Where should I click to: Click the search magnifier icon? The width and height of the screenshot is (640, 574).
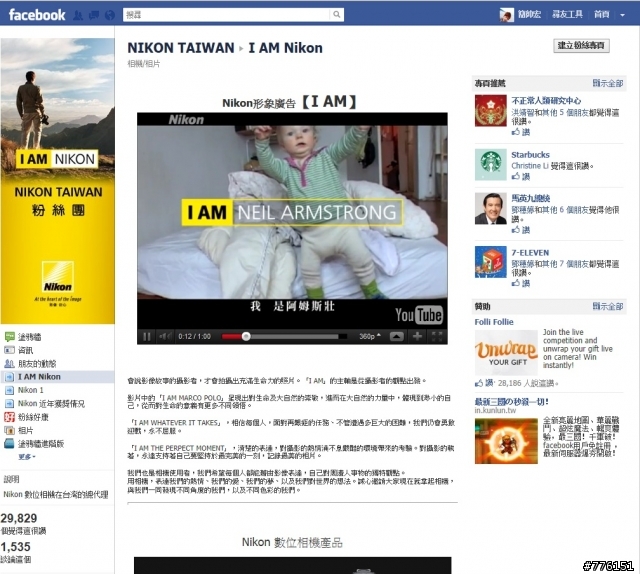337,15
